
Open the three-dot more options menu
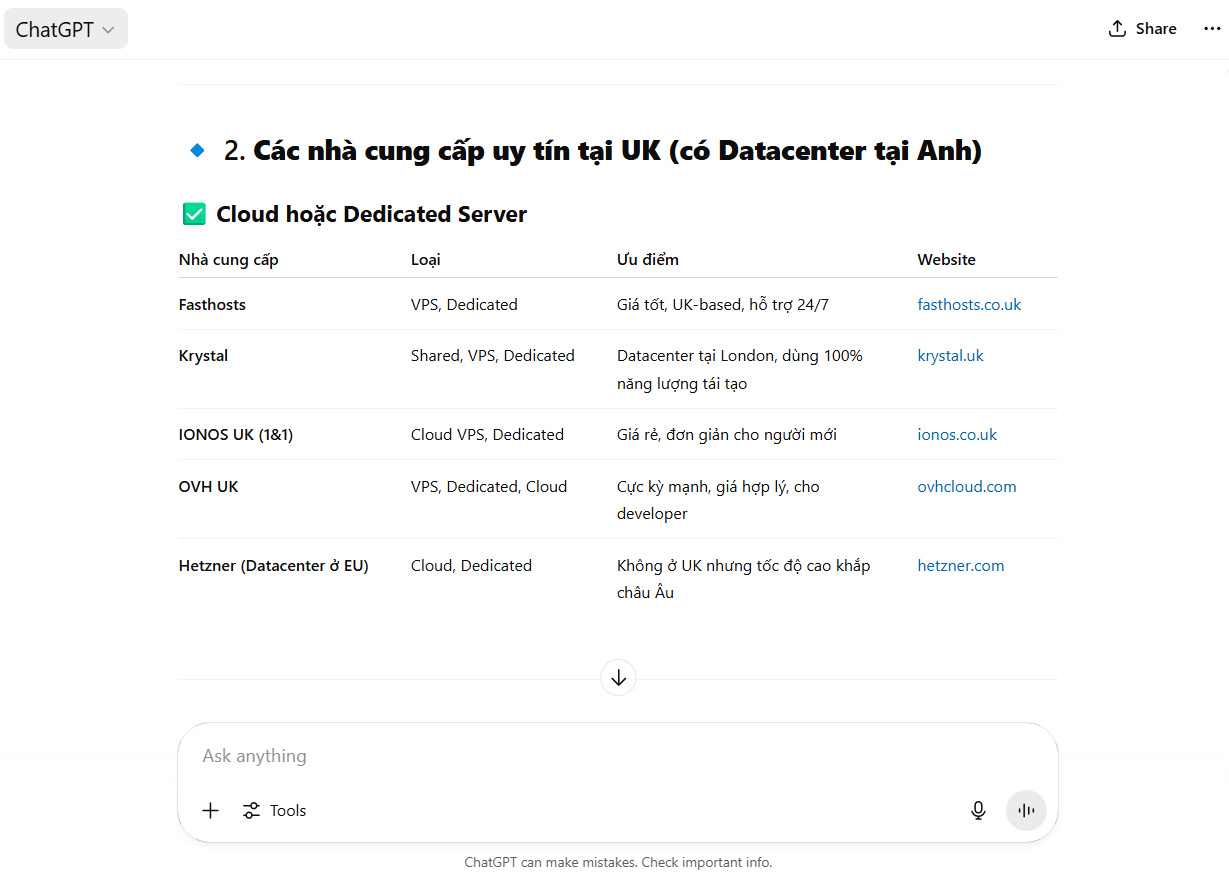coord(1212,29)
